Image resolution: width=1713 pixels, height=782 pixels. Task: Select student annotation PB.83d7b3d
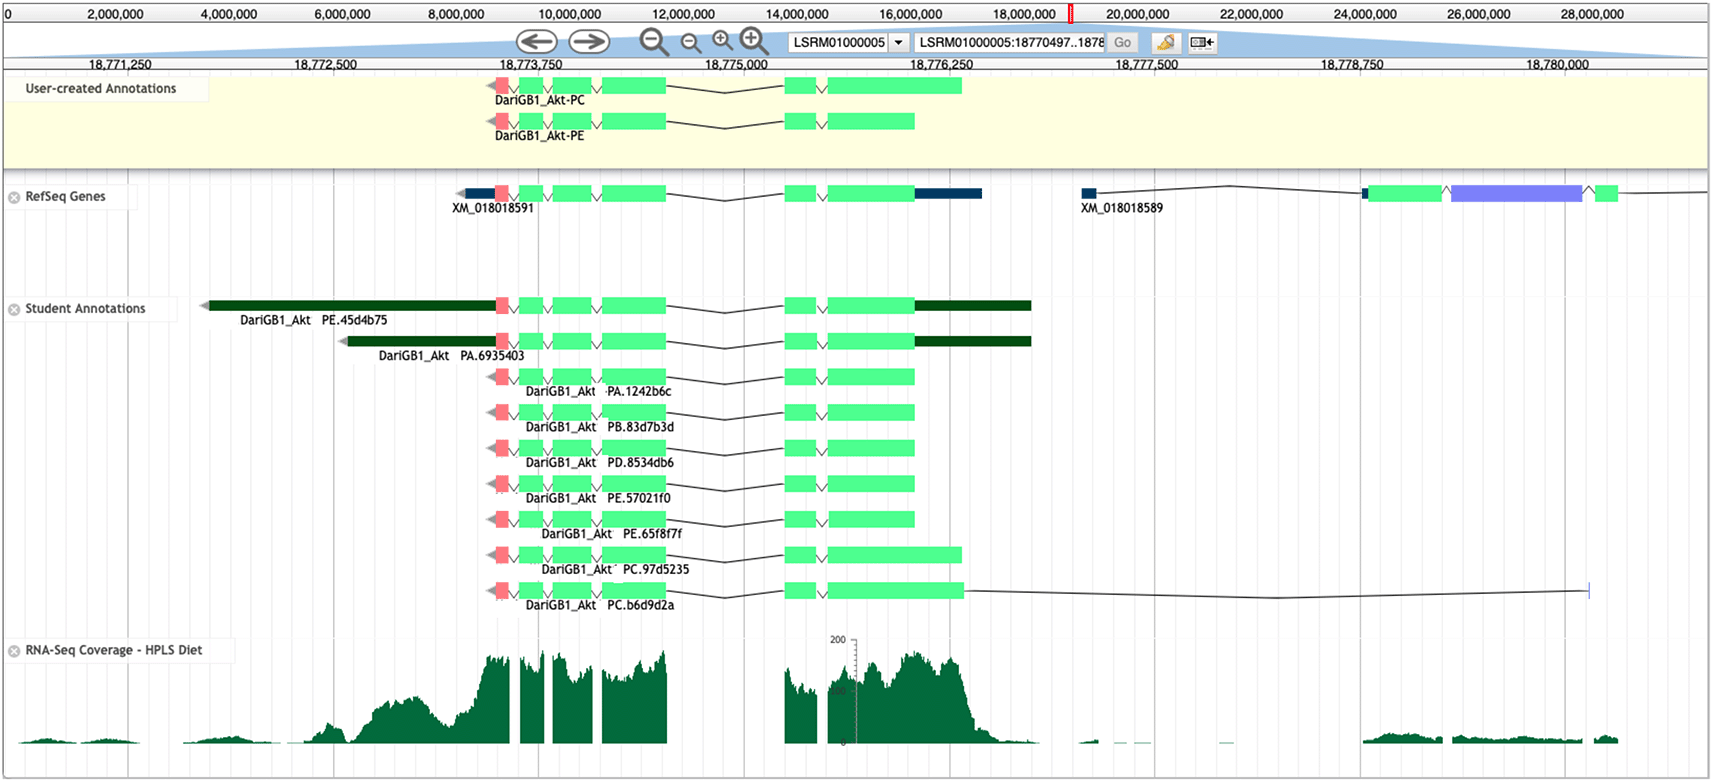pos(600,427)
